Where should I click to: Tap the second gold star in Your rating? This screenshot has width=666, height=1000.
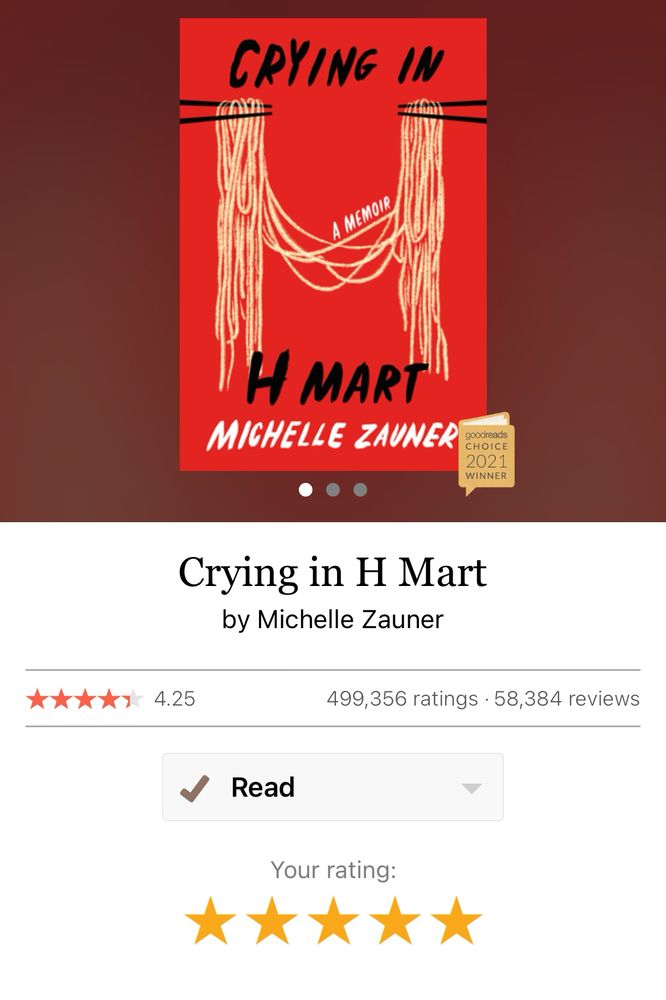[272, 920]
